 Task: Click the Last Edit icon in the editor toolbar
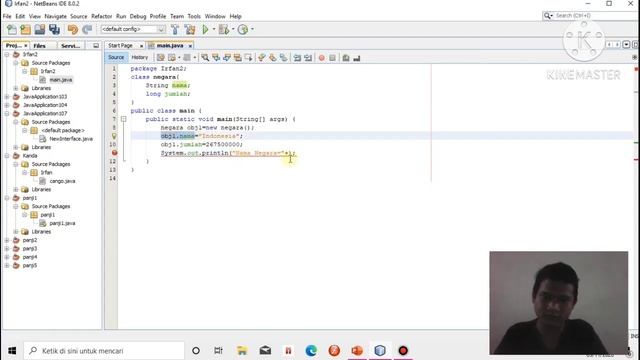[161, 58]
